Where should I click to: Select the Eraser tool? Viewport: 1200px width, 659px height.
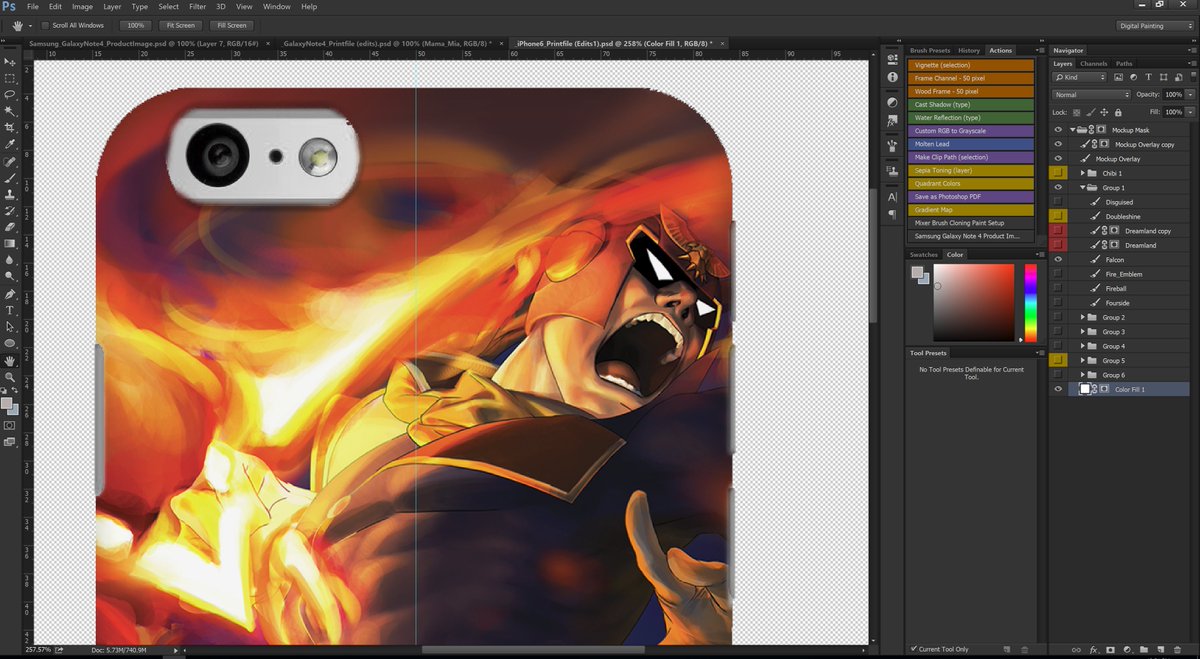click(x=10, y=227)
